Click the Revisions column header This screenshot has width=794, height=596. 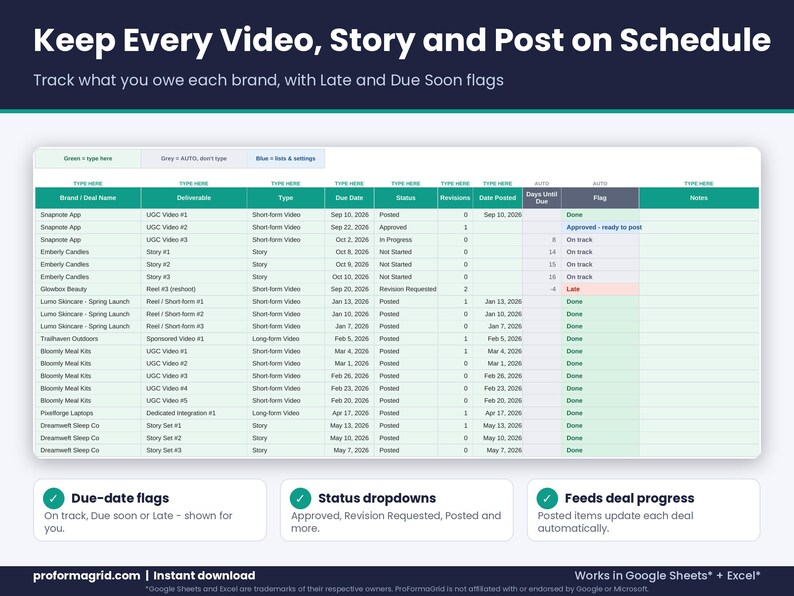455,198
